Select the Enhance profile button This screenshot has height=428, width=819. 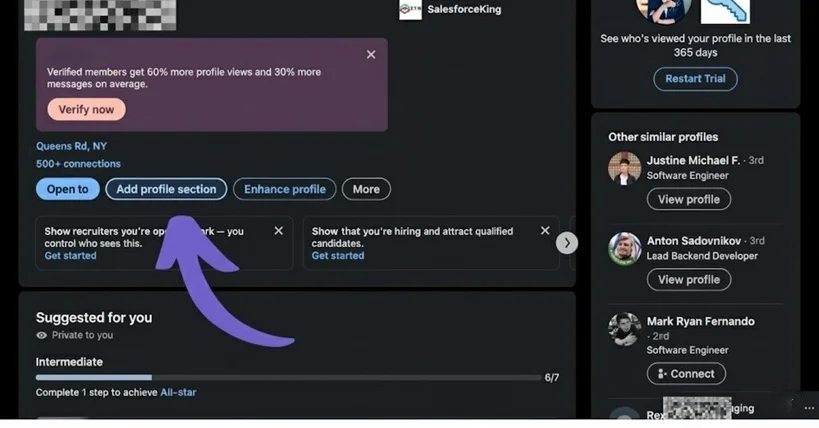tap(285, 189)
